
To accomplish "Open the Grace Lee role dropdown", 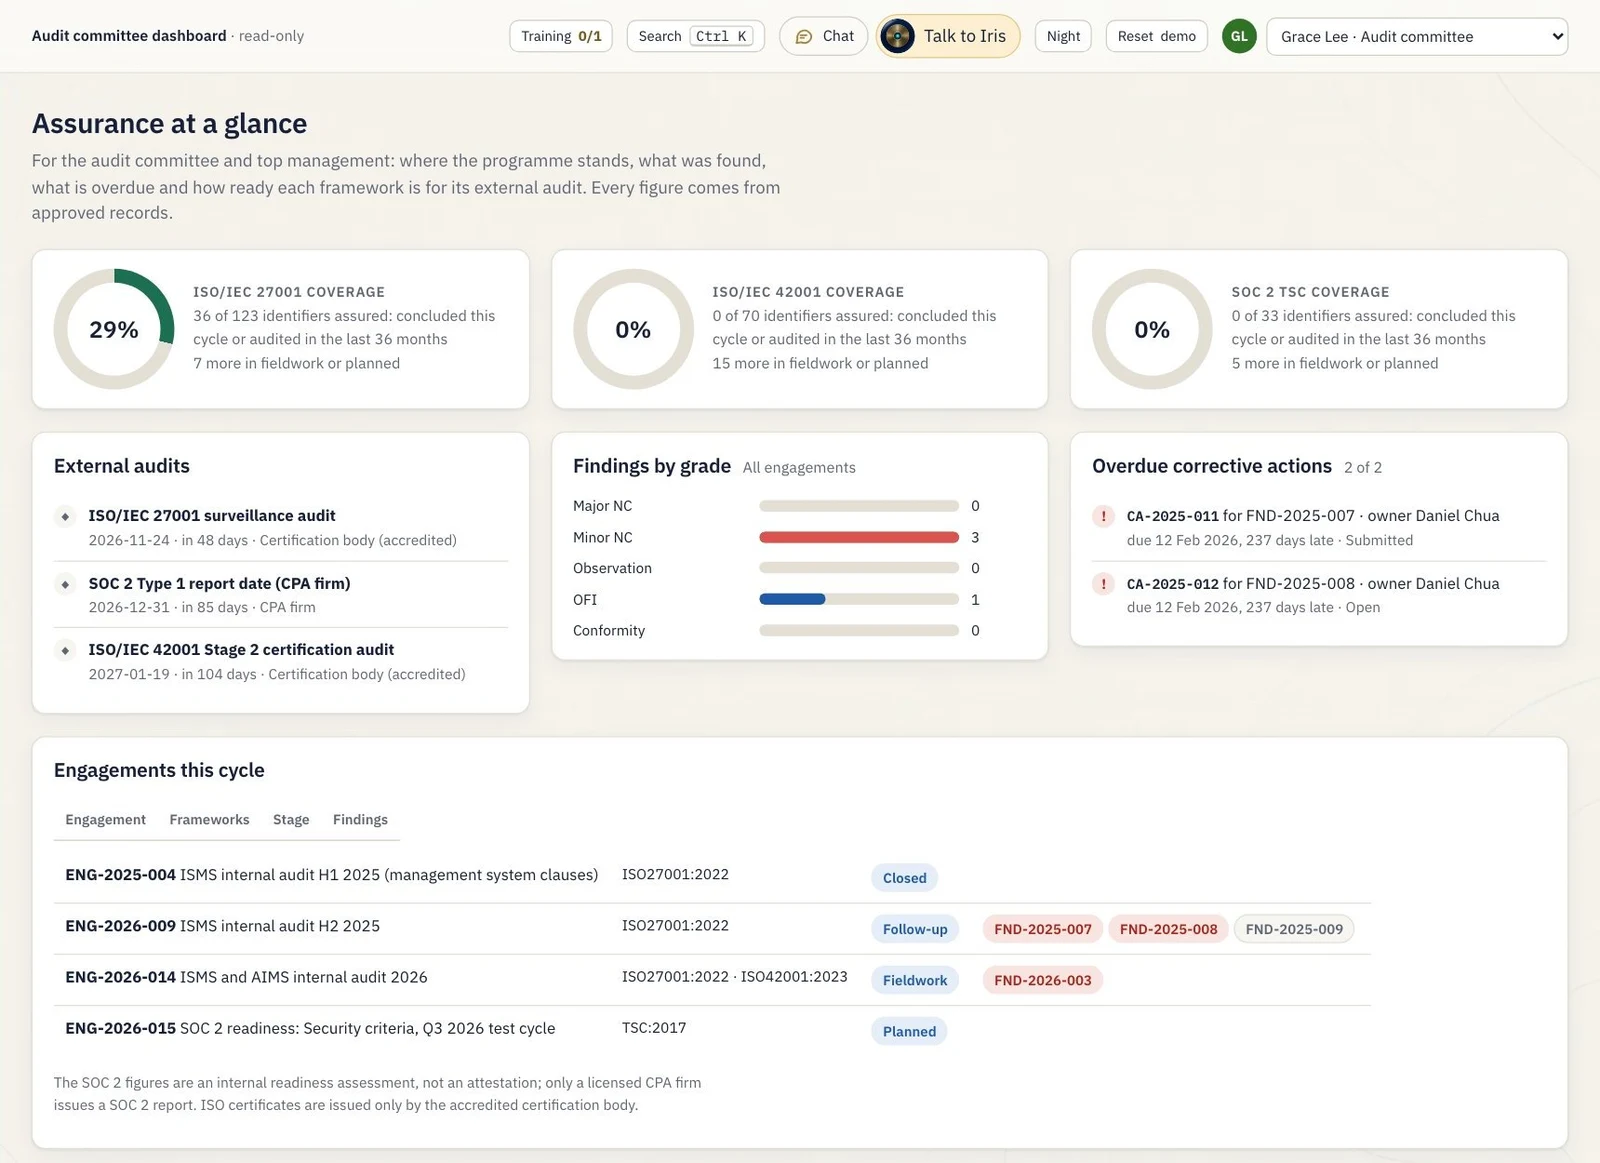I will tap(1416, 36).
